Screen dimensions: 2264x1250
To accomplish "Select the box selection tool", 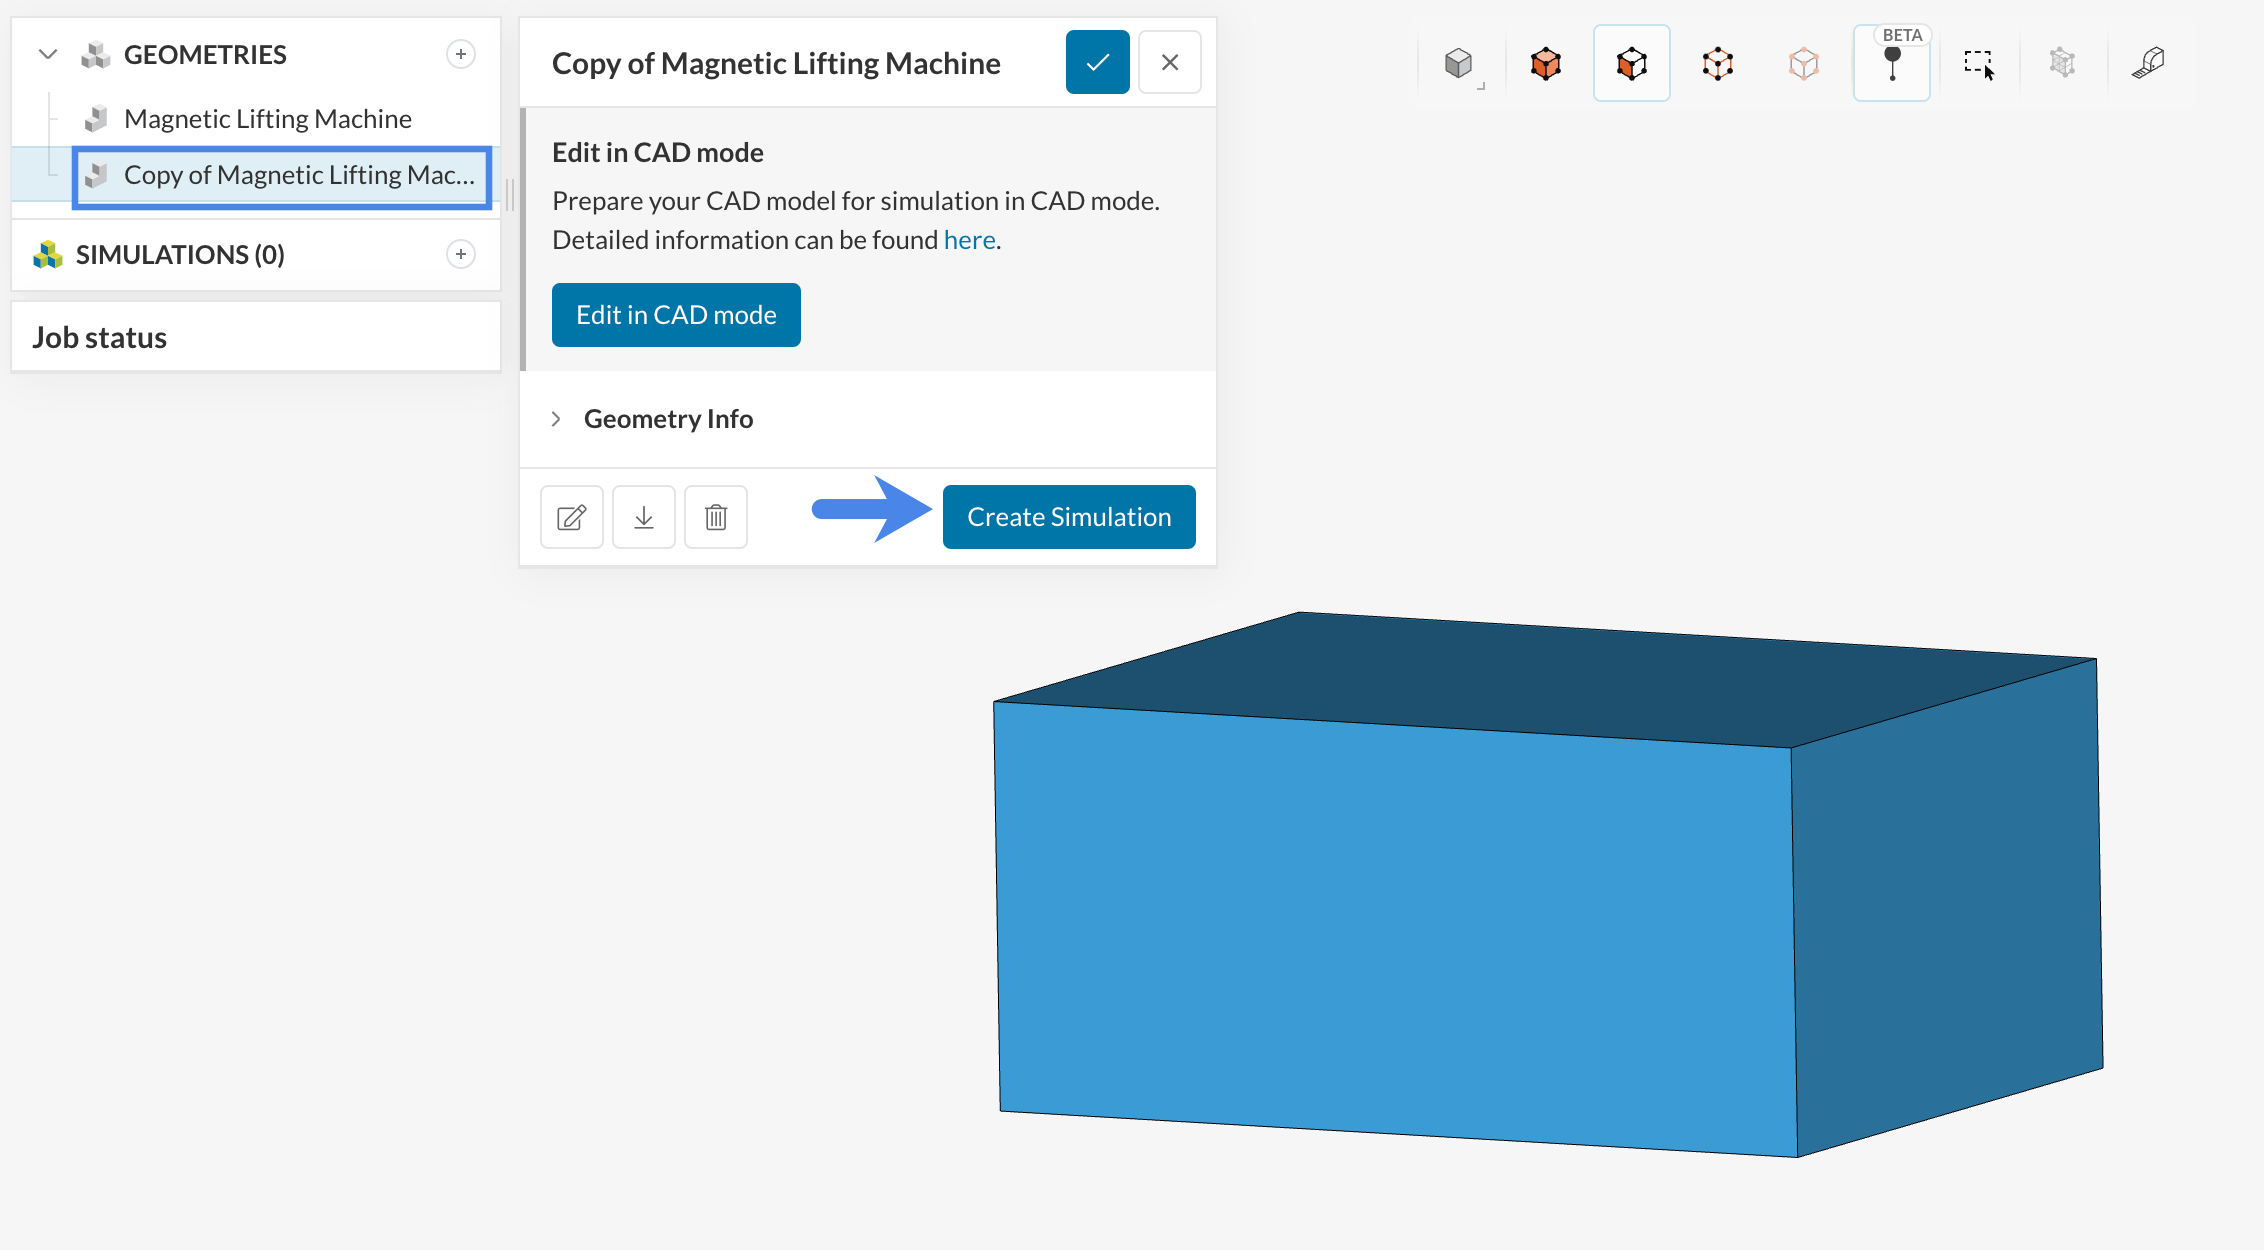I will (1978, 64).
